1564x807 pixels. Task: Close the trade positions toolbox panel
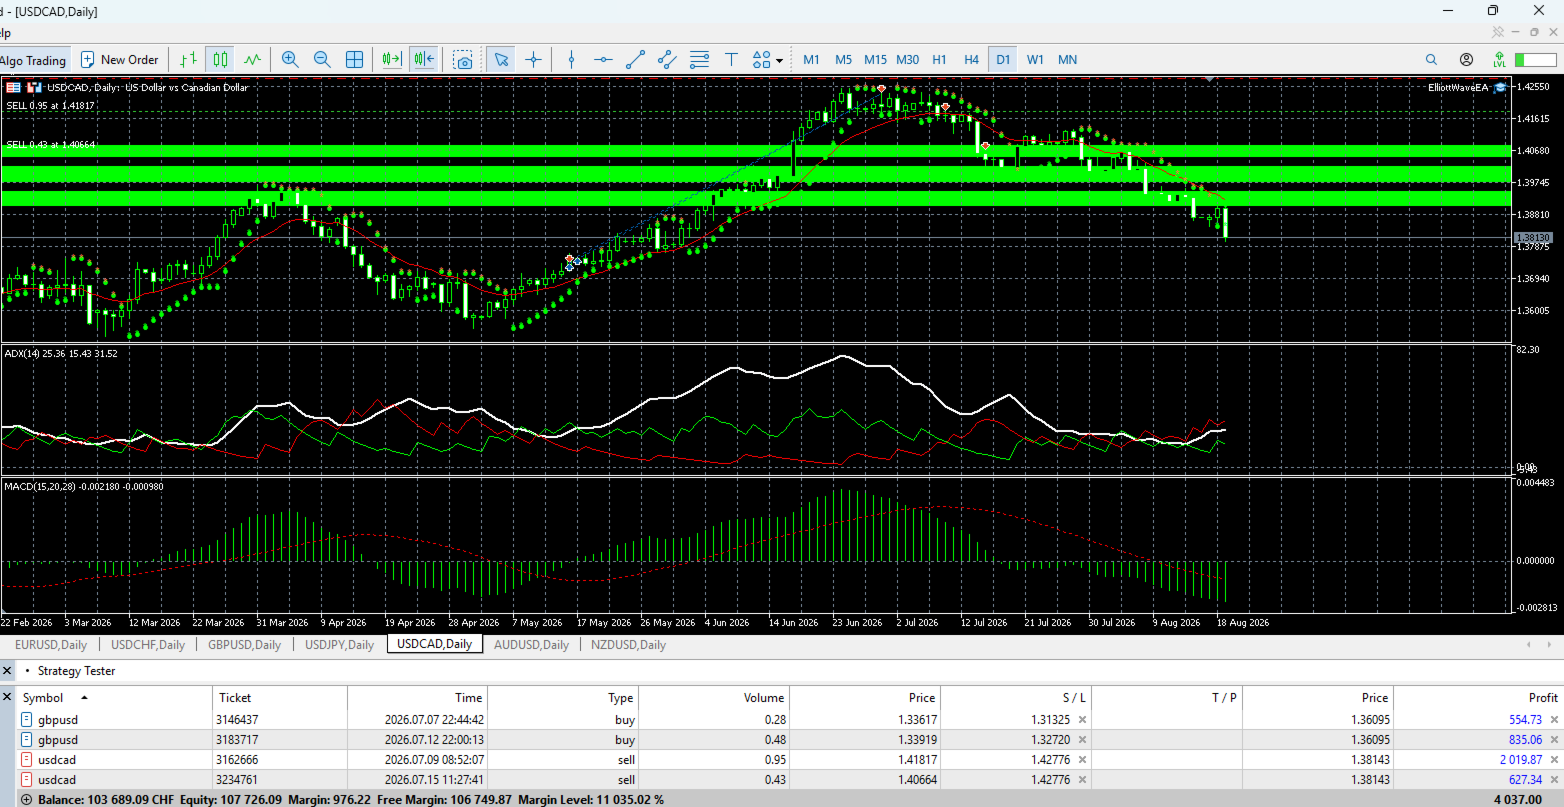pyautogui.click(x=7, y=697)
